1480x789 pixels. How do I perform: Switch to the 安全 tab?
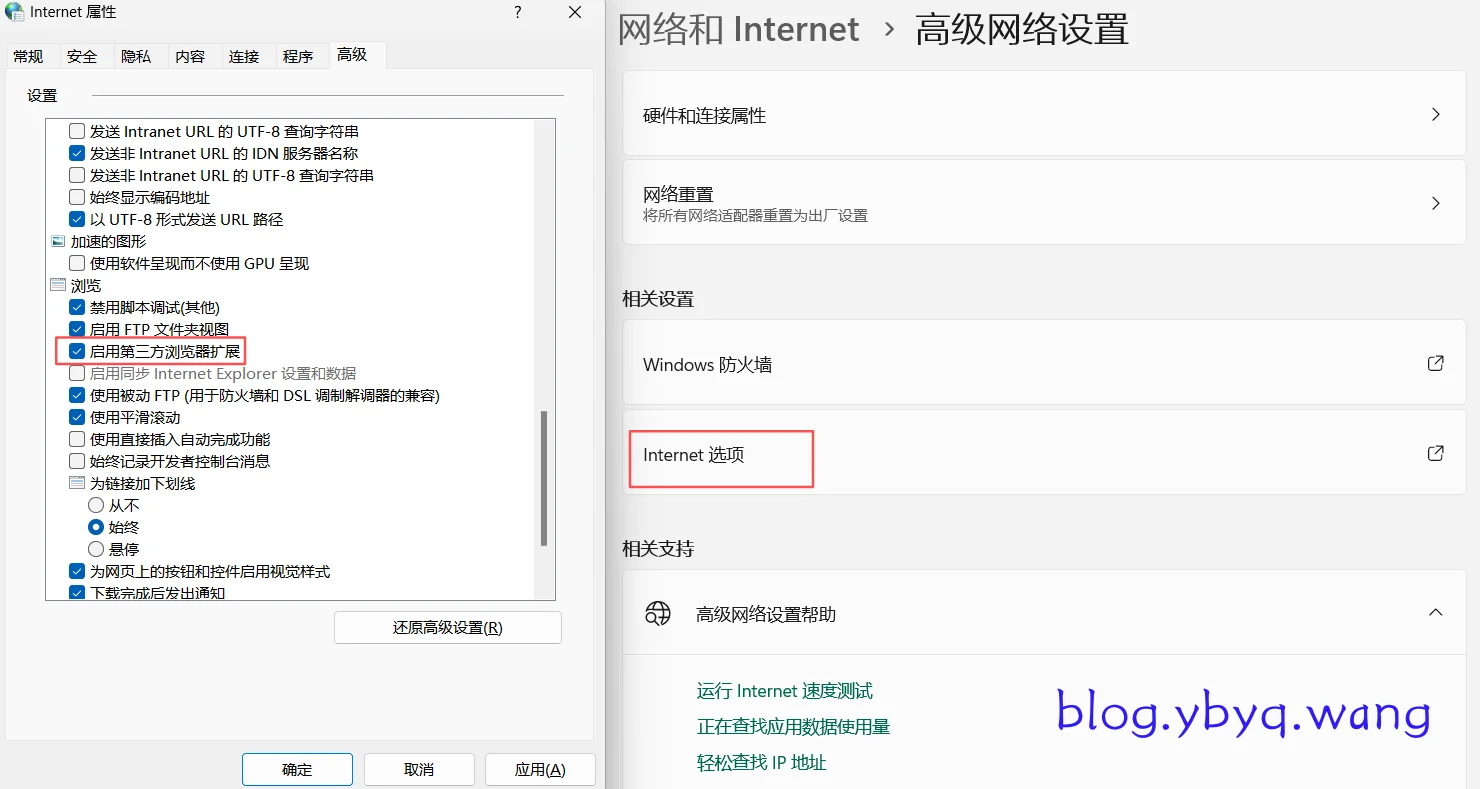coord(82,57)
